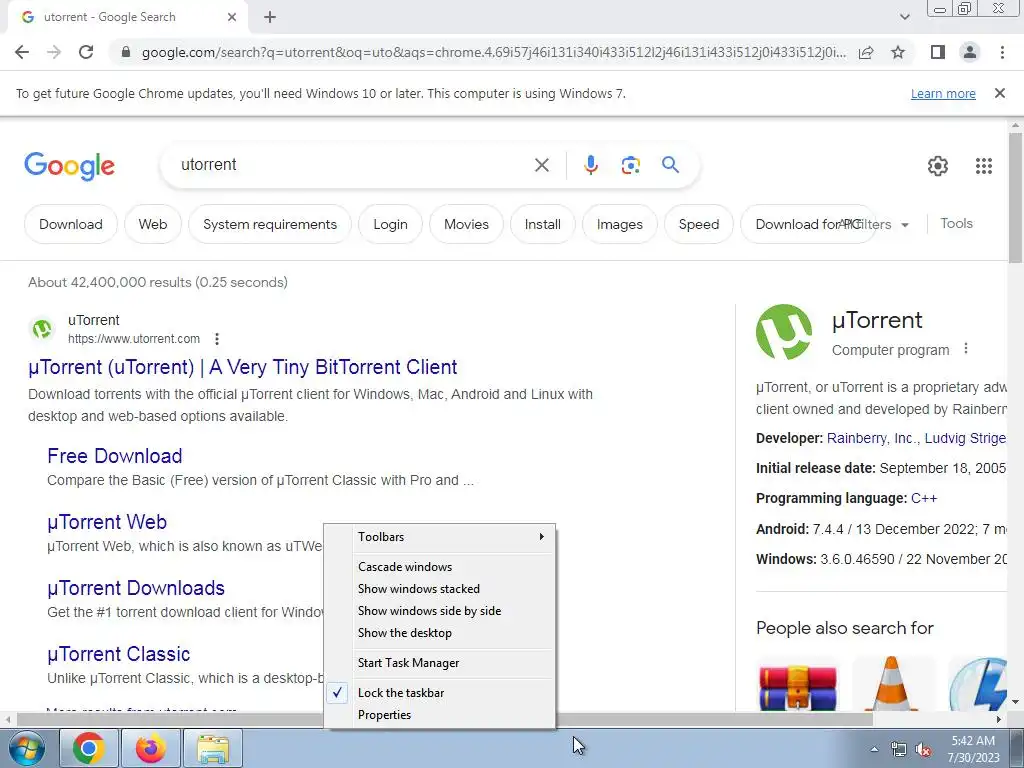Image resolution: width=1024 pixels, height=768 pixels.
Task: Choose Cascade windows from context menu
Action: 440,567
